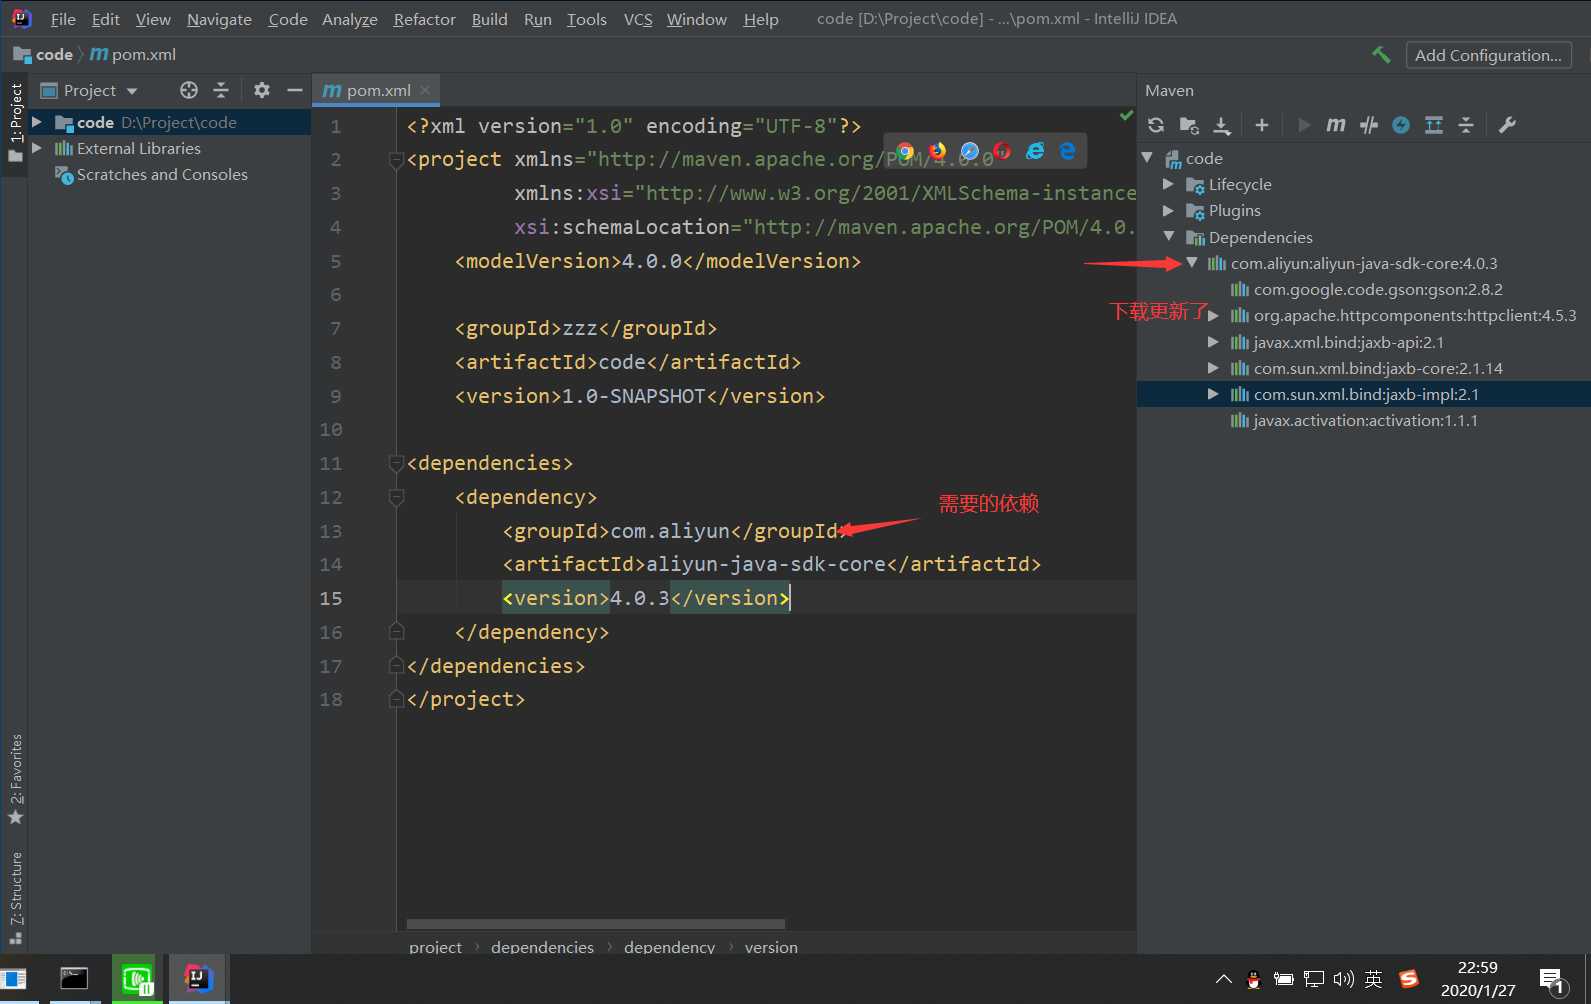Expand the Maven Lifecycle node
This screenshot has height=1004, width=1591.
(1168, 184)
